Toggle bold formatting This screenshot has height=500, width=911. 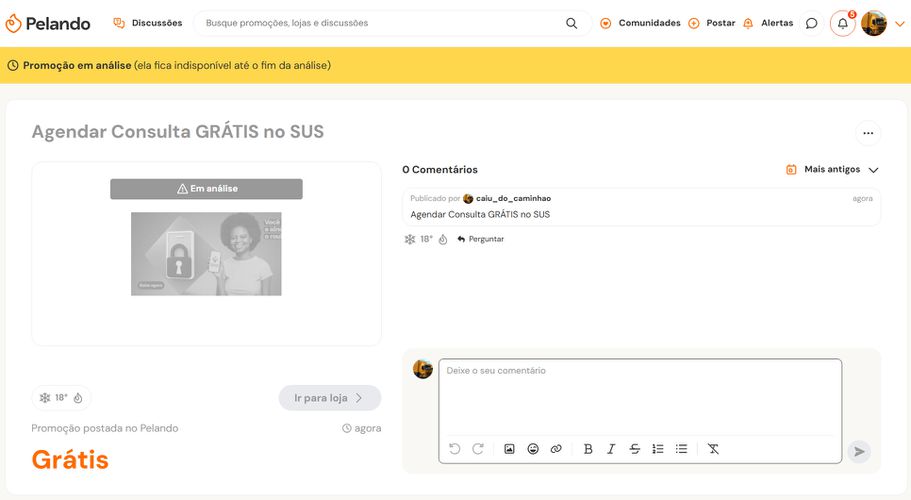point(588,449)
